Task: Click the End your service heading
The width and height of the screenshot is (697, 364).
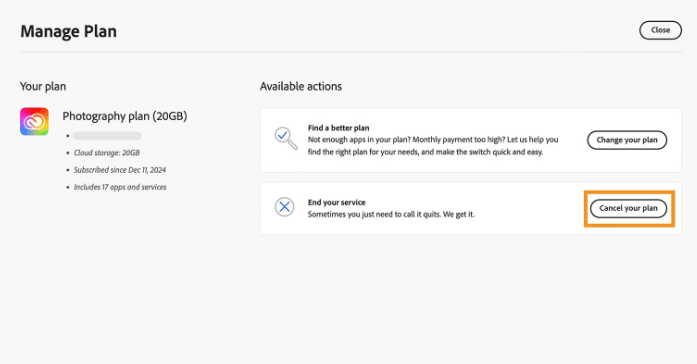Action: coord(336,202)
